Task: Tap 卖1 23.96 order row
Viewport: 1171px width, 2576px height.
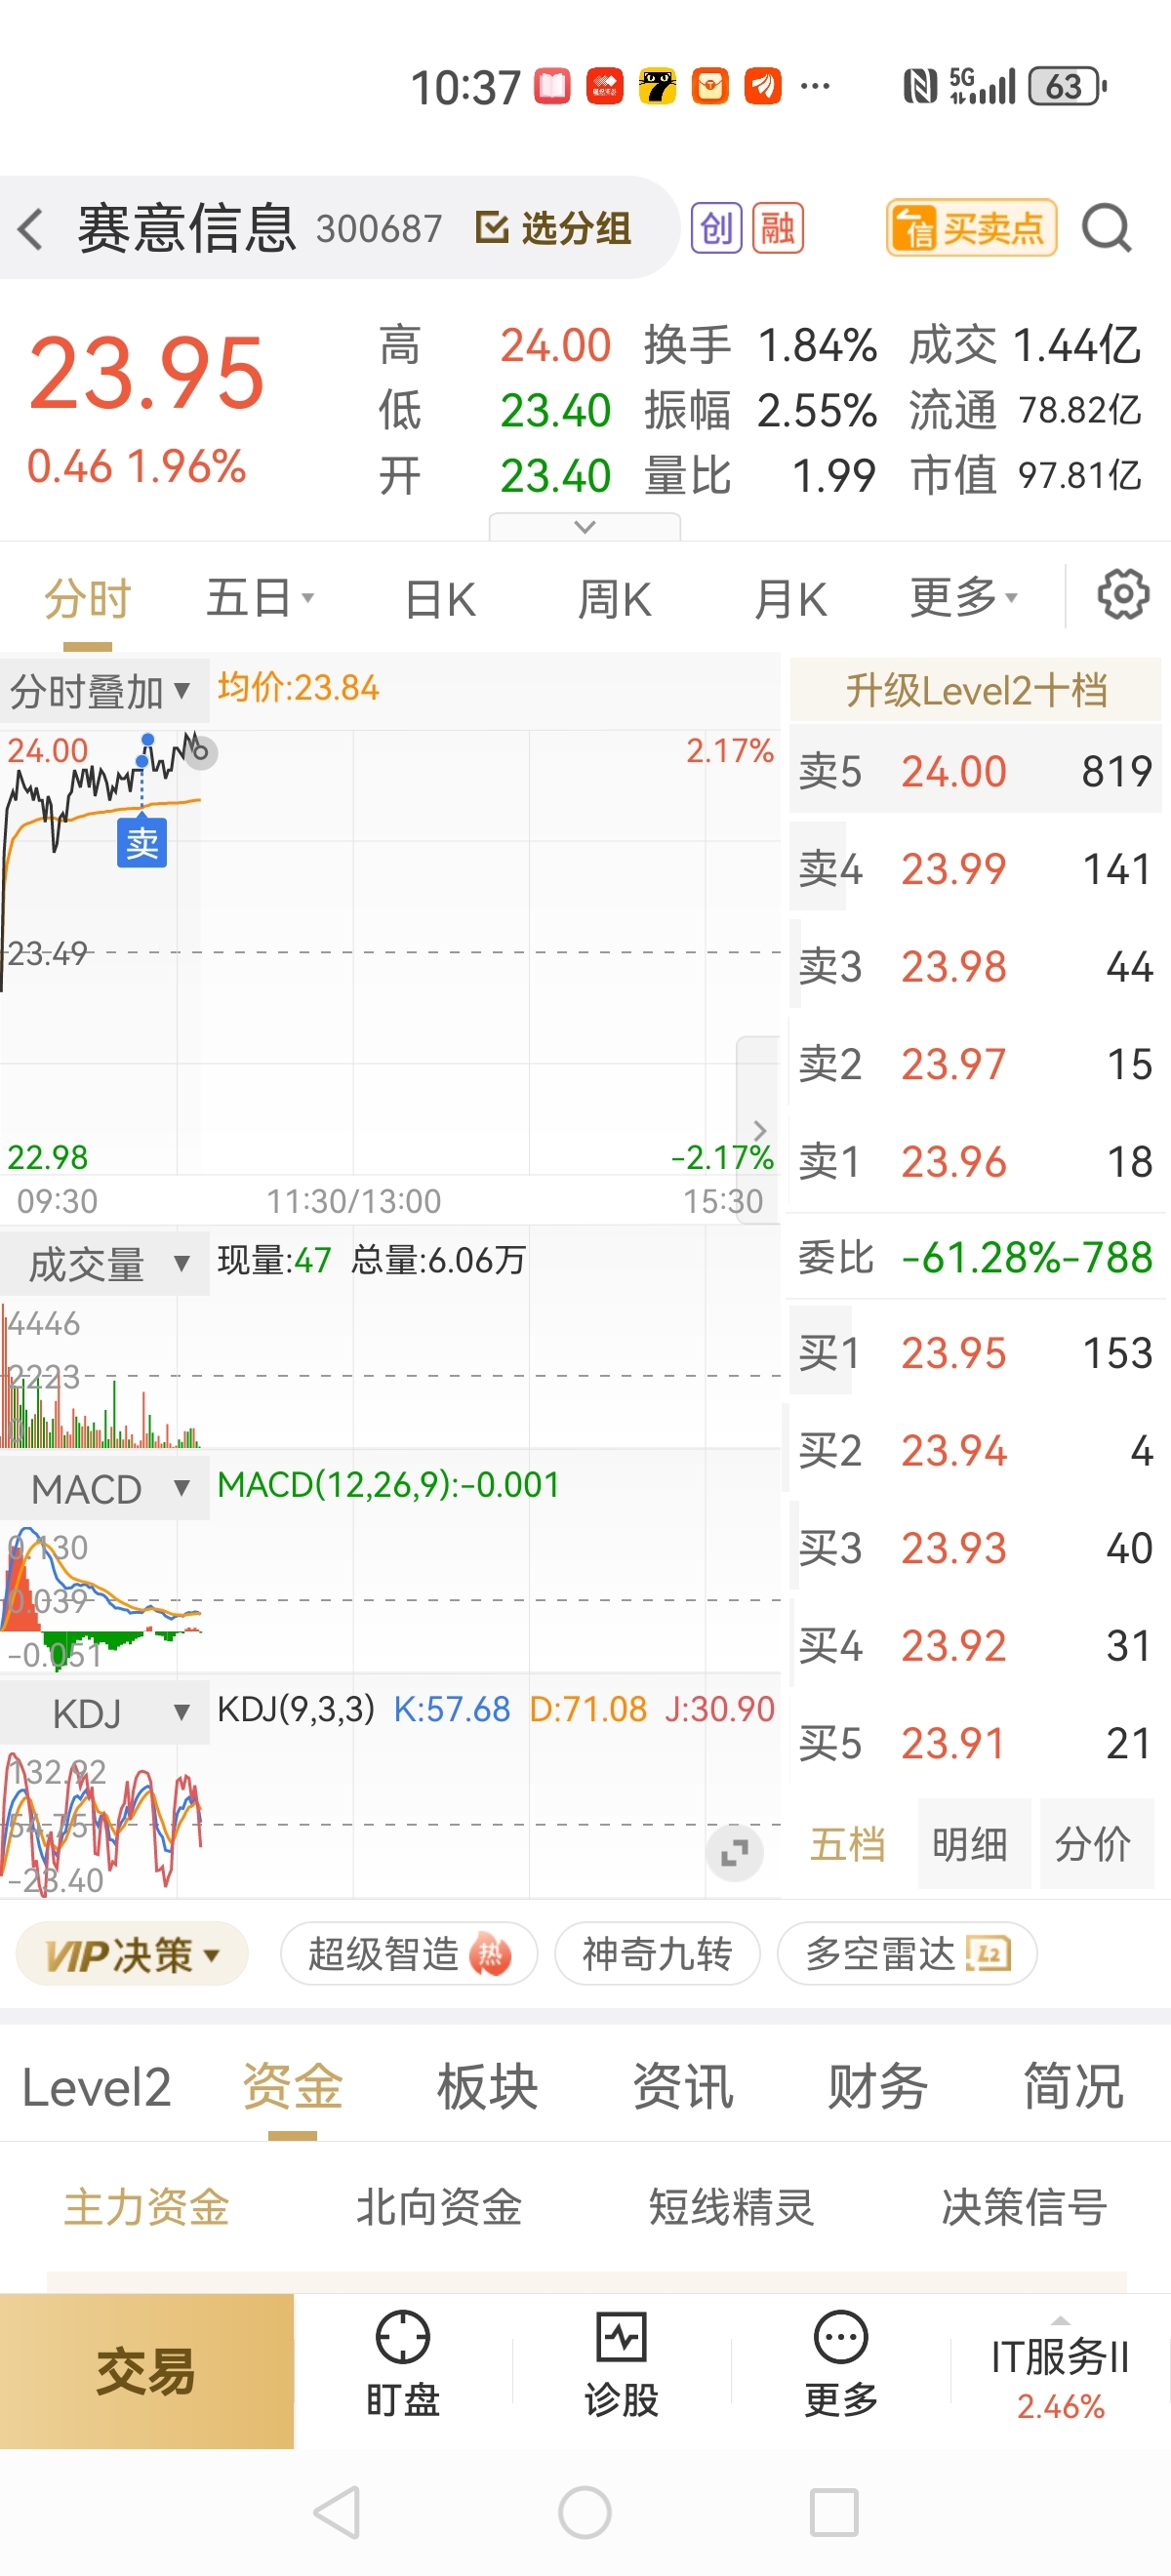Action: tap(976, 1162)
